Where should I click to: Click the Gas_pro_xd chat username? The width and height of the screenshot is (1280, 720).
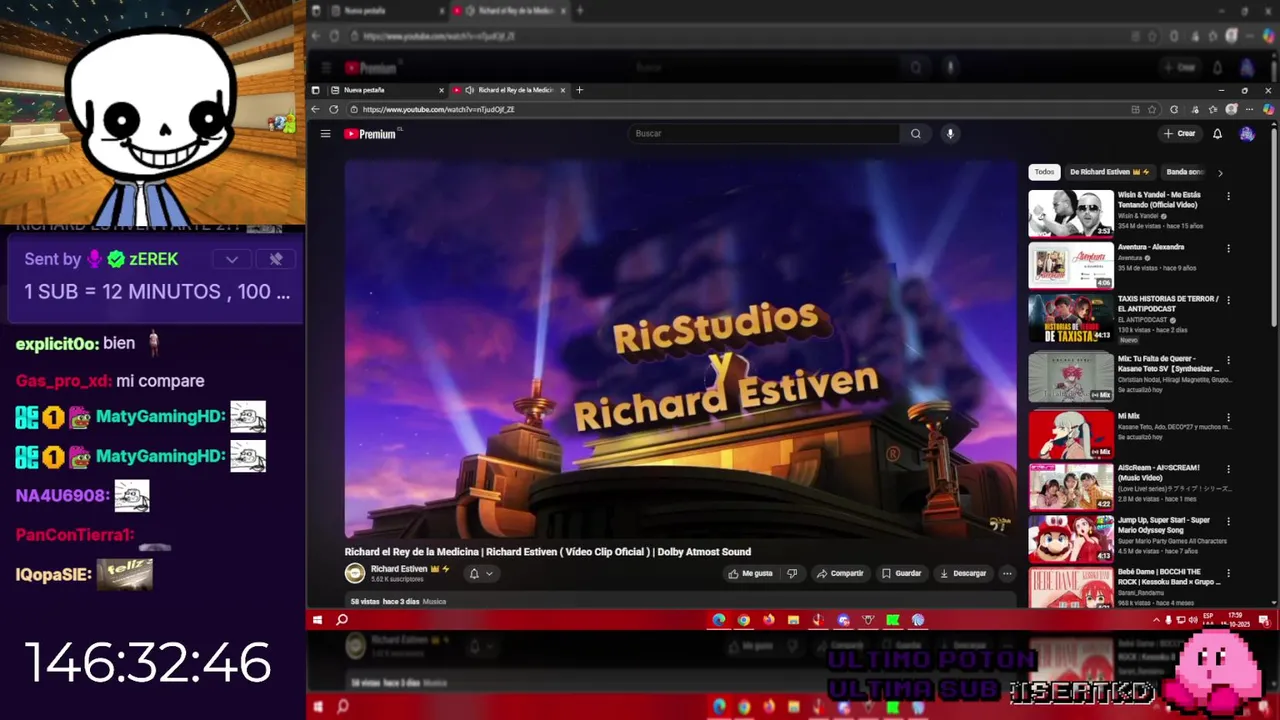coord(63,381)
